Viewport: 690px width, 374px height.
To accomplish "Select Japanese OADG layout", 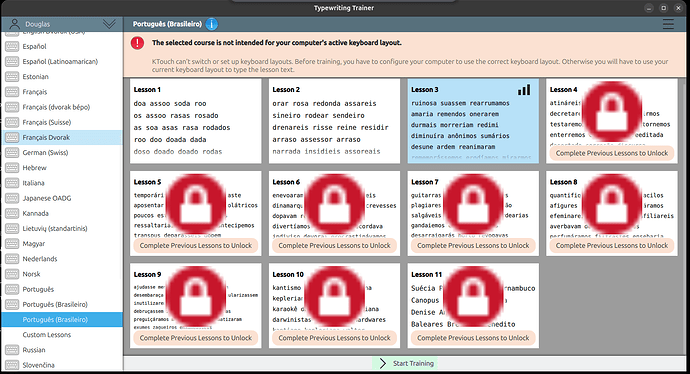I will click(x=62, y=198).
